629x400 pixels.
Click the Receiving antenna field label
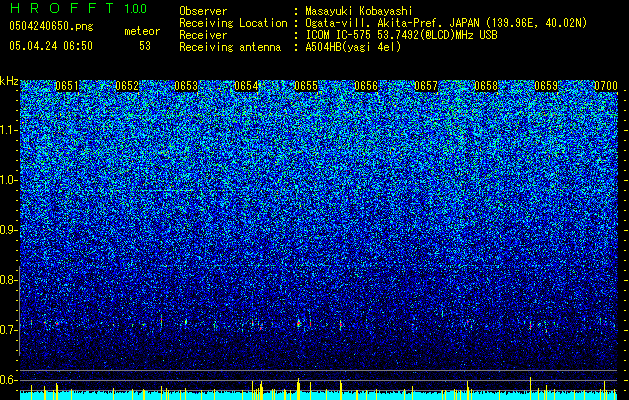(x=230, y=47)
